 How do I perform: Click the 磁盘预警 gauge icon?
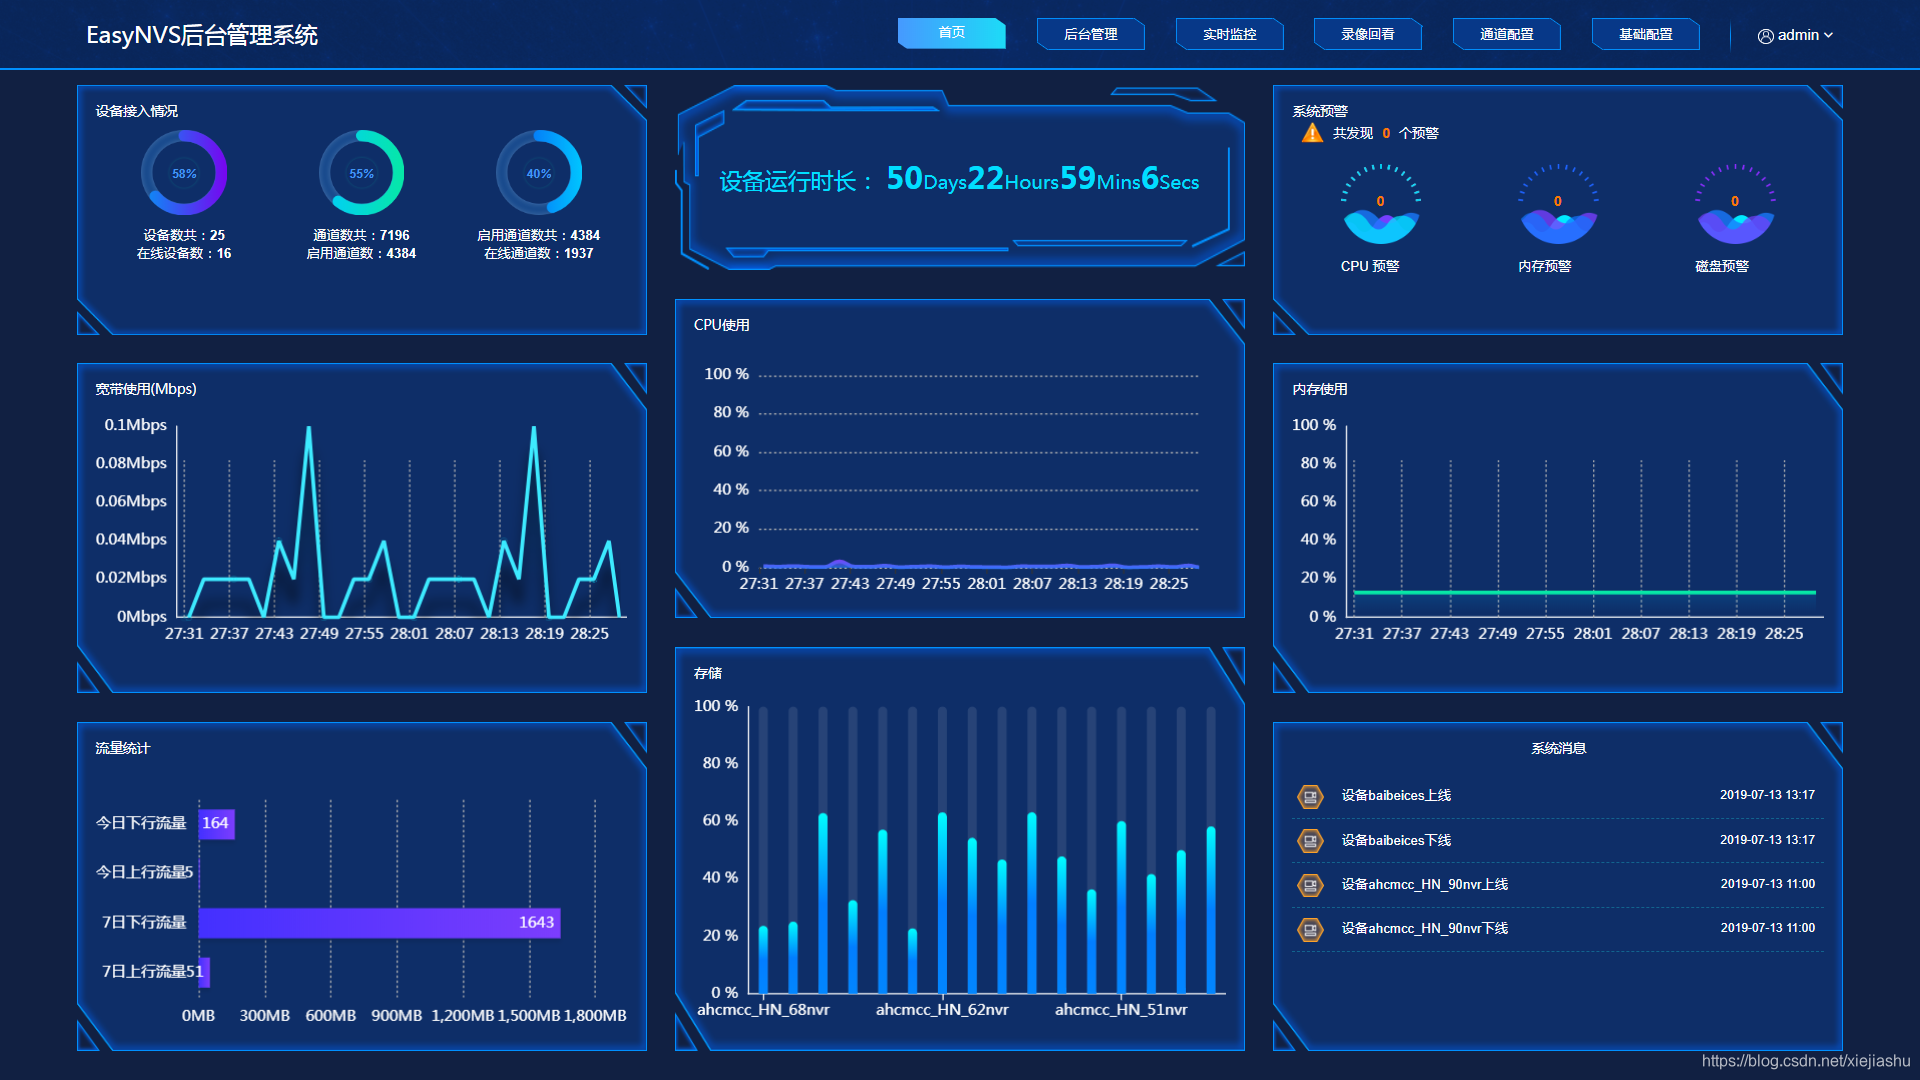pos(1735,205)
